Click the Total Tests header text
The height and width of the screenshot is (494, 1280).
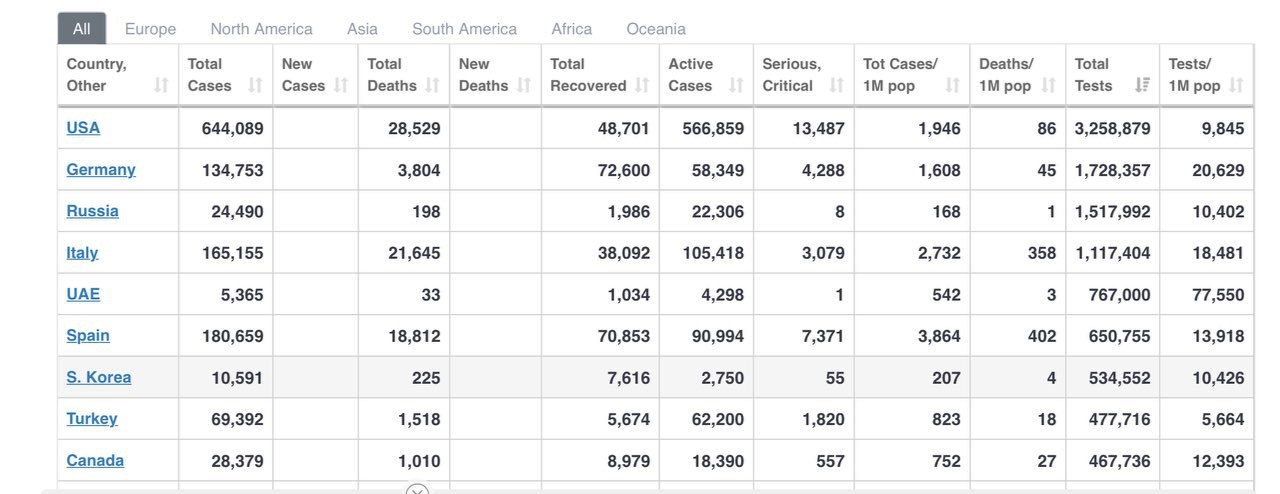[1094, 75]
